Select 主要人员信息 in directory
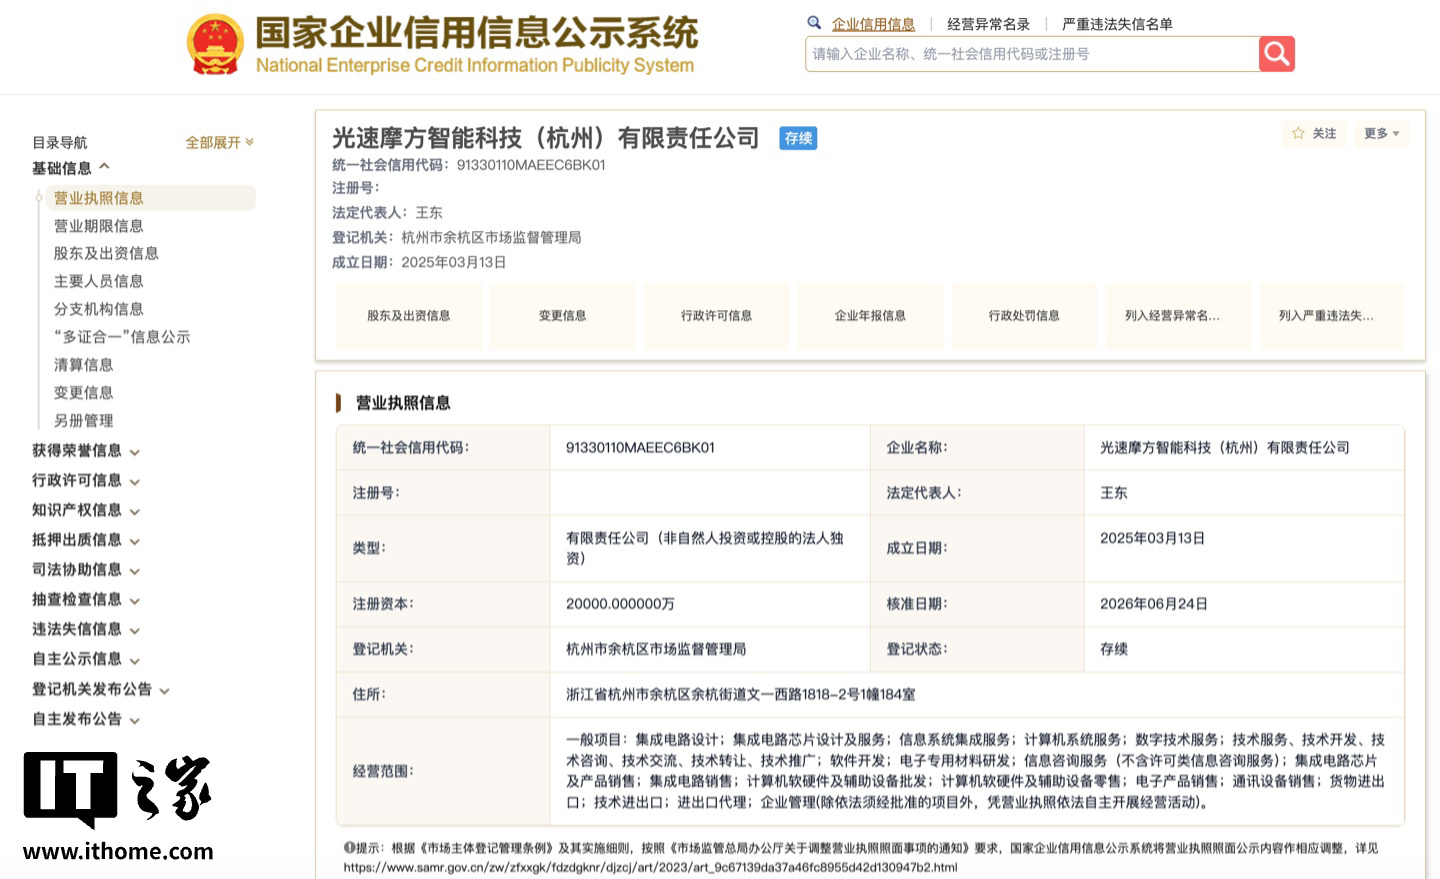The image size is (1440, 879). (98, 281)
